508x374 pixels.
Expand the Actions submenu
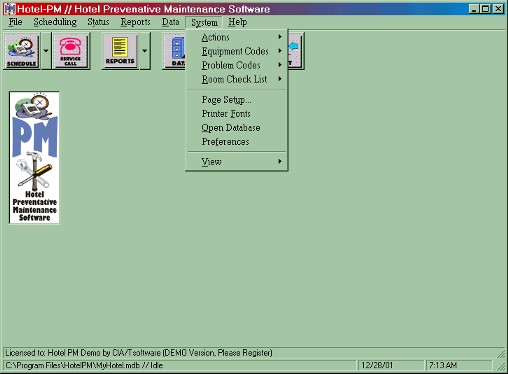click(x=237, y=37)
